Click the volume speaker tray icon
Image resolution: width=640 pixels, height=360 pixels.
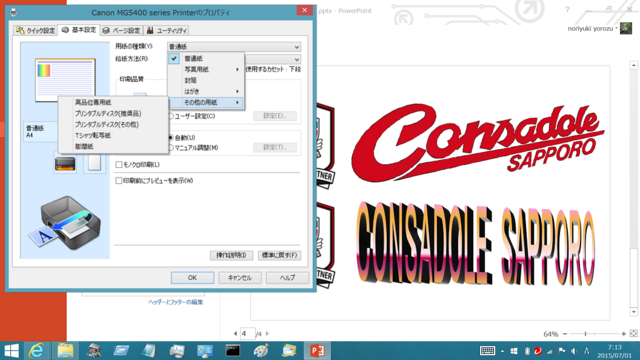pyautogui.click(x=574, y=351)
